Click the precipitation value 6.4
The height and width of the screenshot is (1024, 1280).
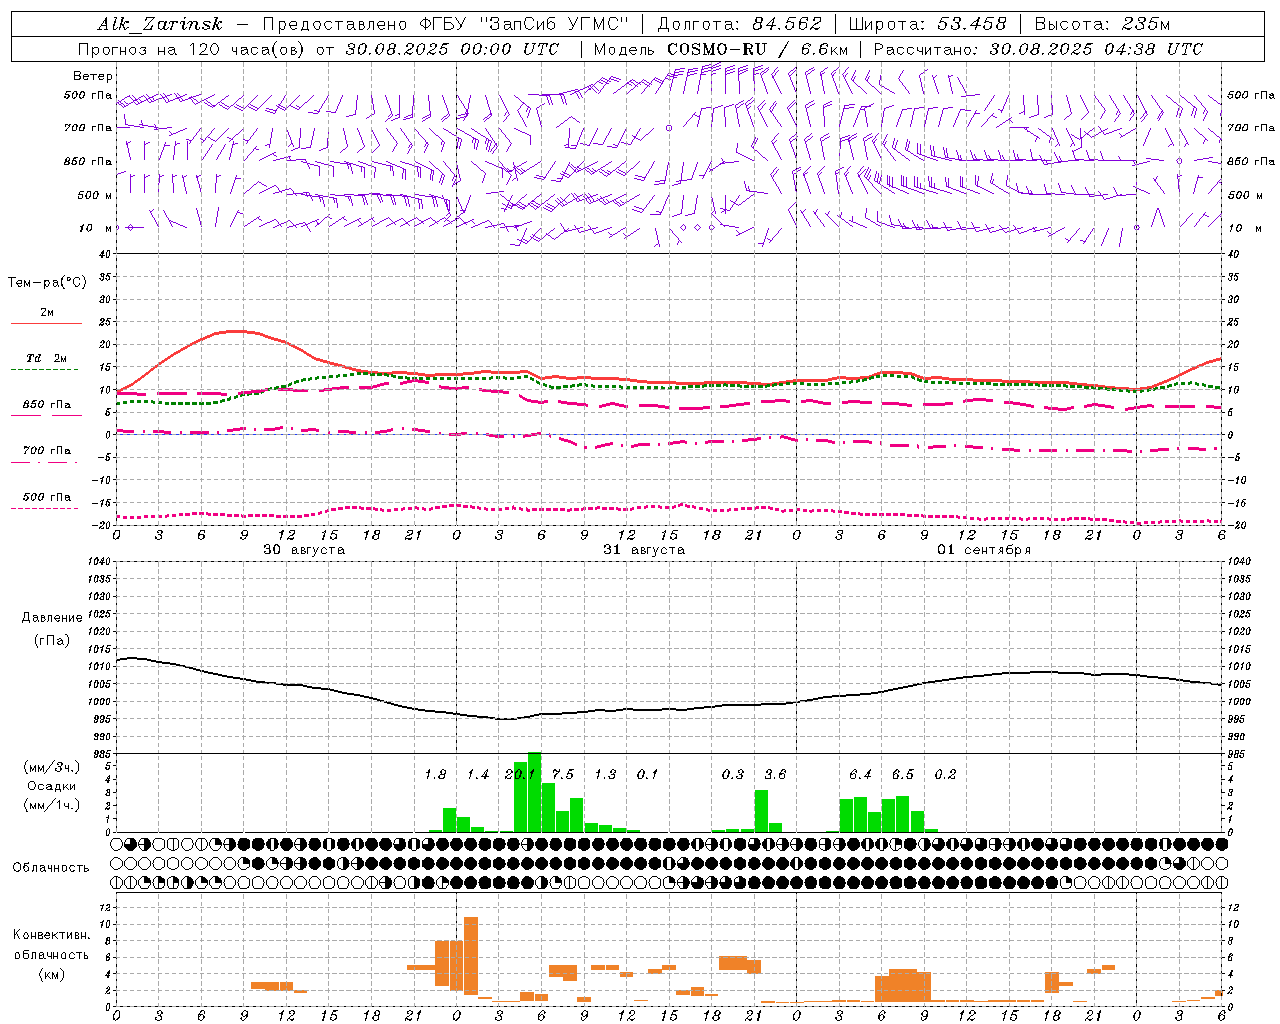pyautogui.click(x=860, y=774)
